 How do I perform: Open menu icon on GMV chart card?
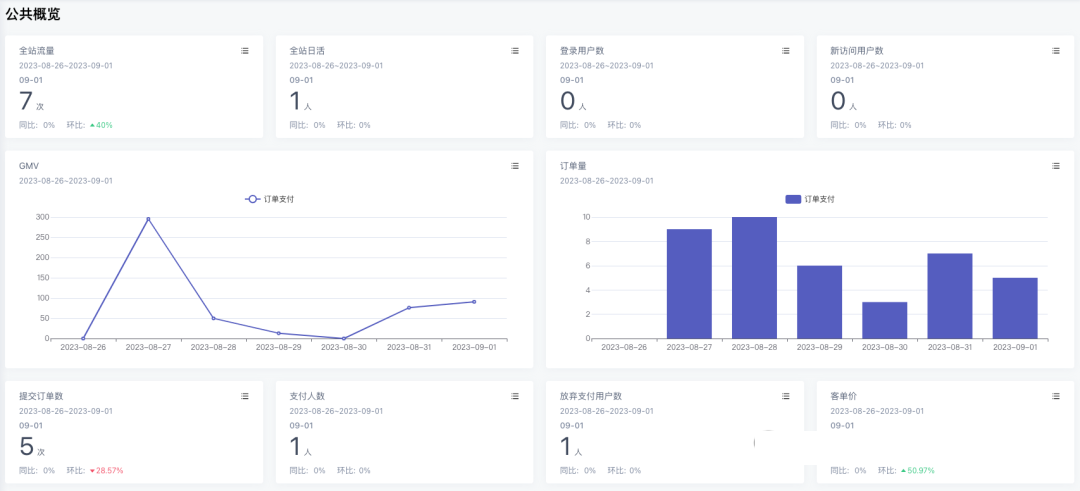[x=515, y=166]
